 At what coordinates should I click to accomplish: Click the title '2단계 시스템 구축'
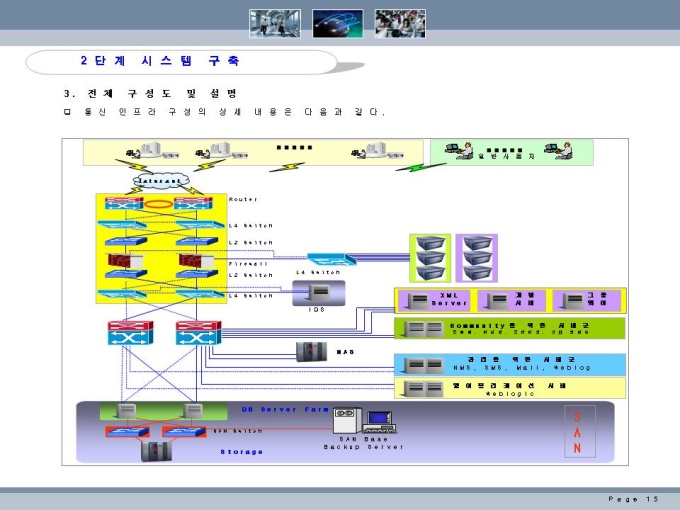coord(160,61)
